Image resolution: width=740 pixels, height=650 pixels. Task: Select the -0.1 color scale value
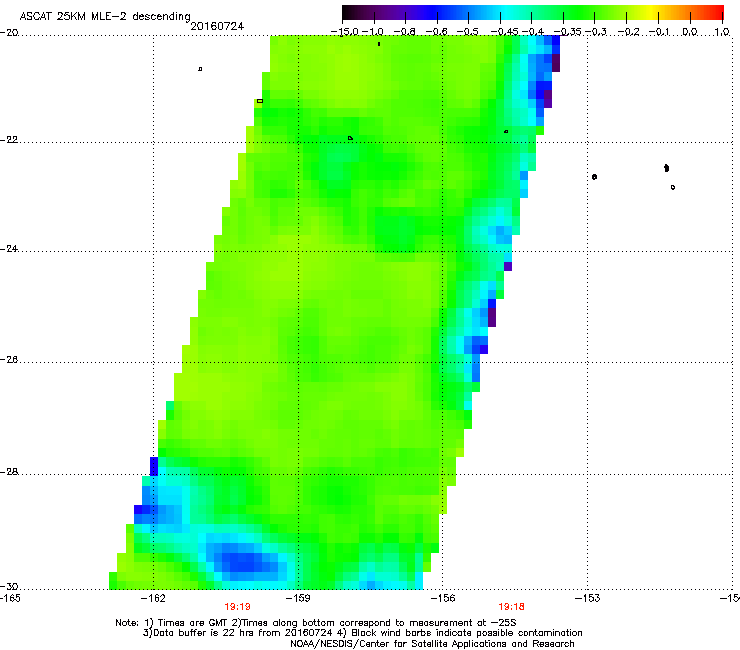[x=660, y=32]
